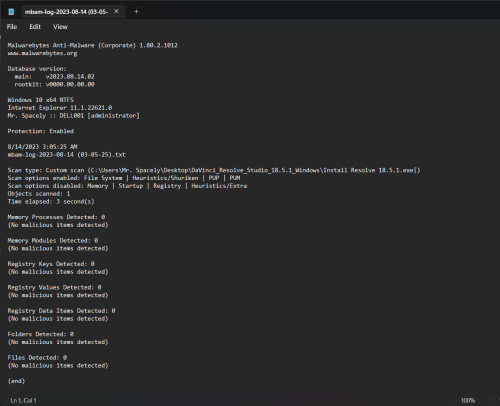Viewport: 500px width, 406px height.
Task: Open a new tab with the plus icon
Action: coord(136,12)
